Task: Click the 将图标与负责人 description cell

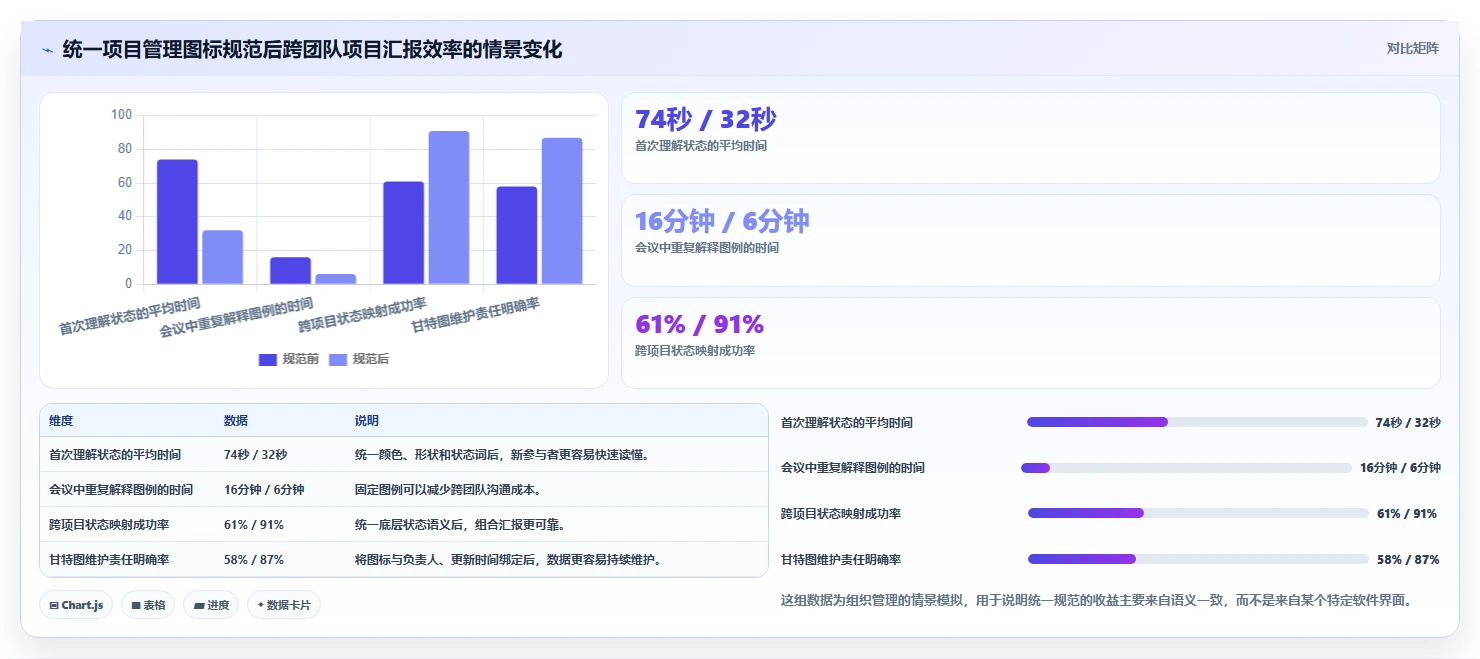Action: [509, 560]
